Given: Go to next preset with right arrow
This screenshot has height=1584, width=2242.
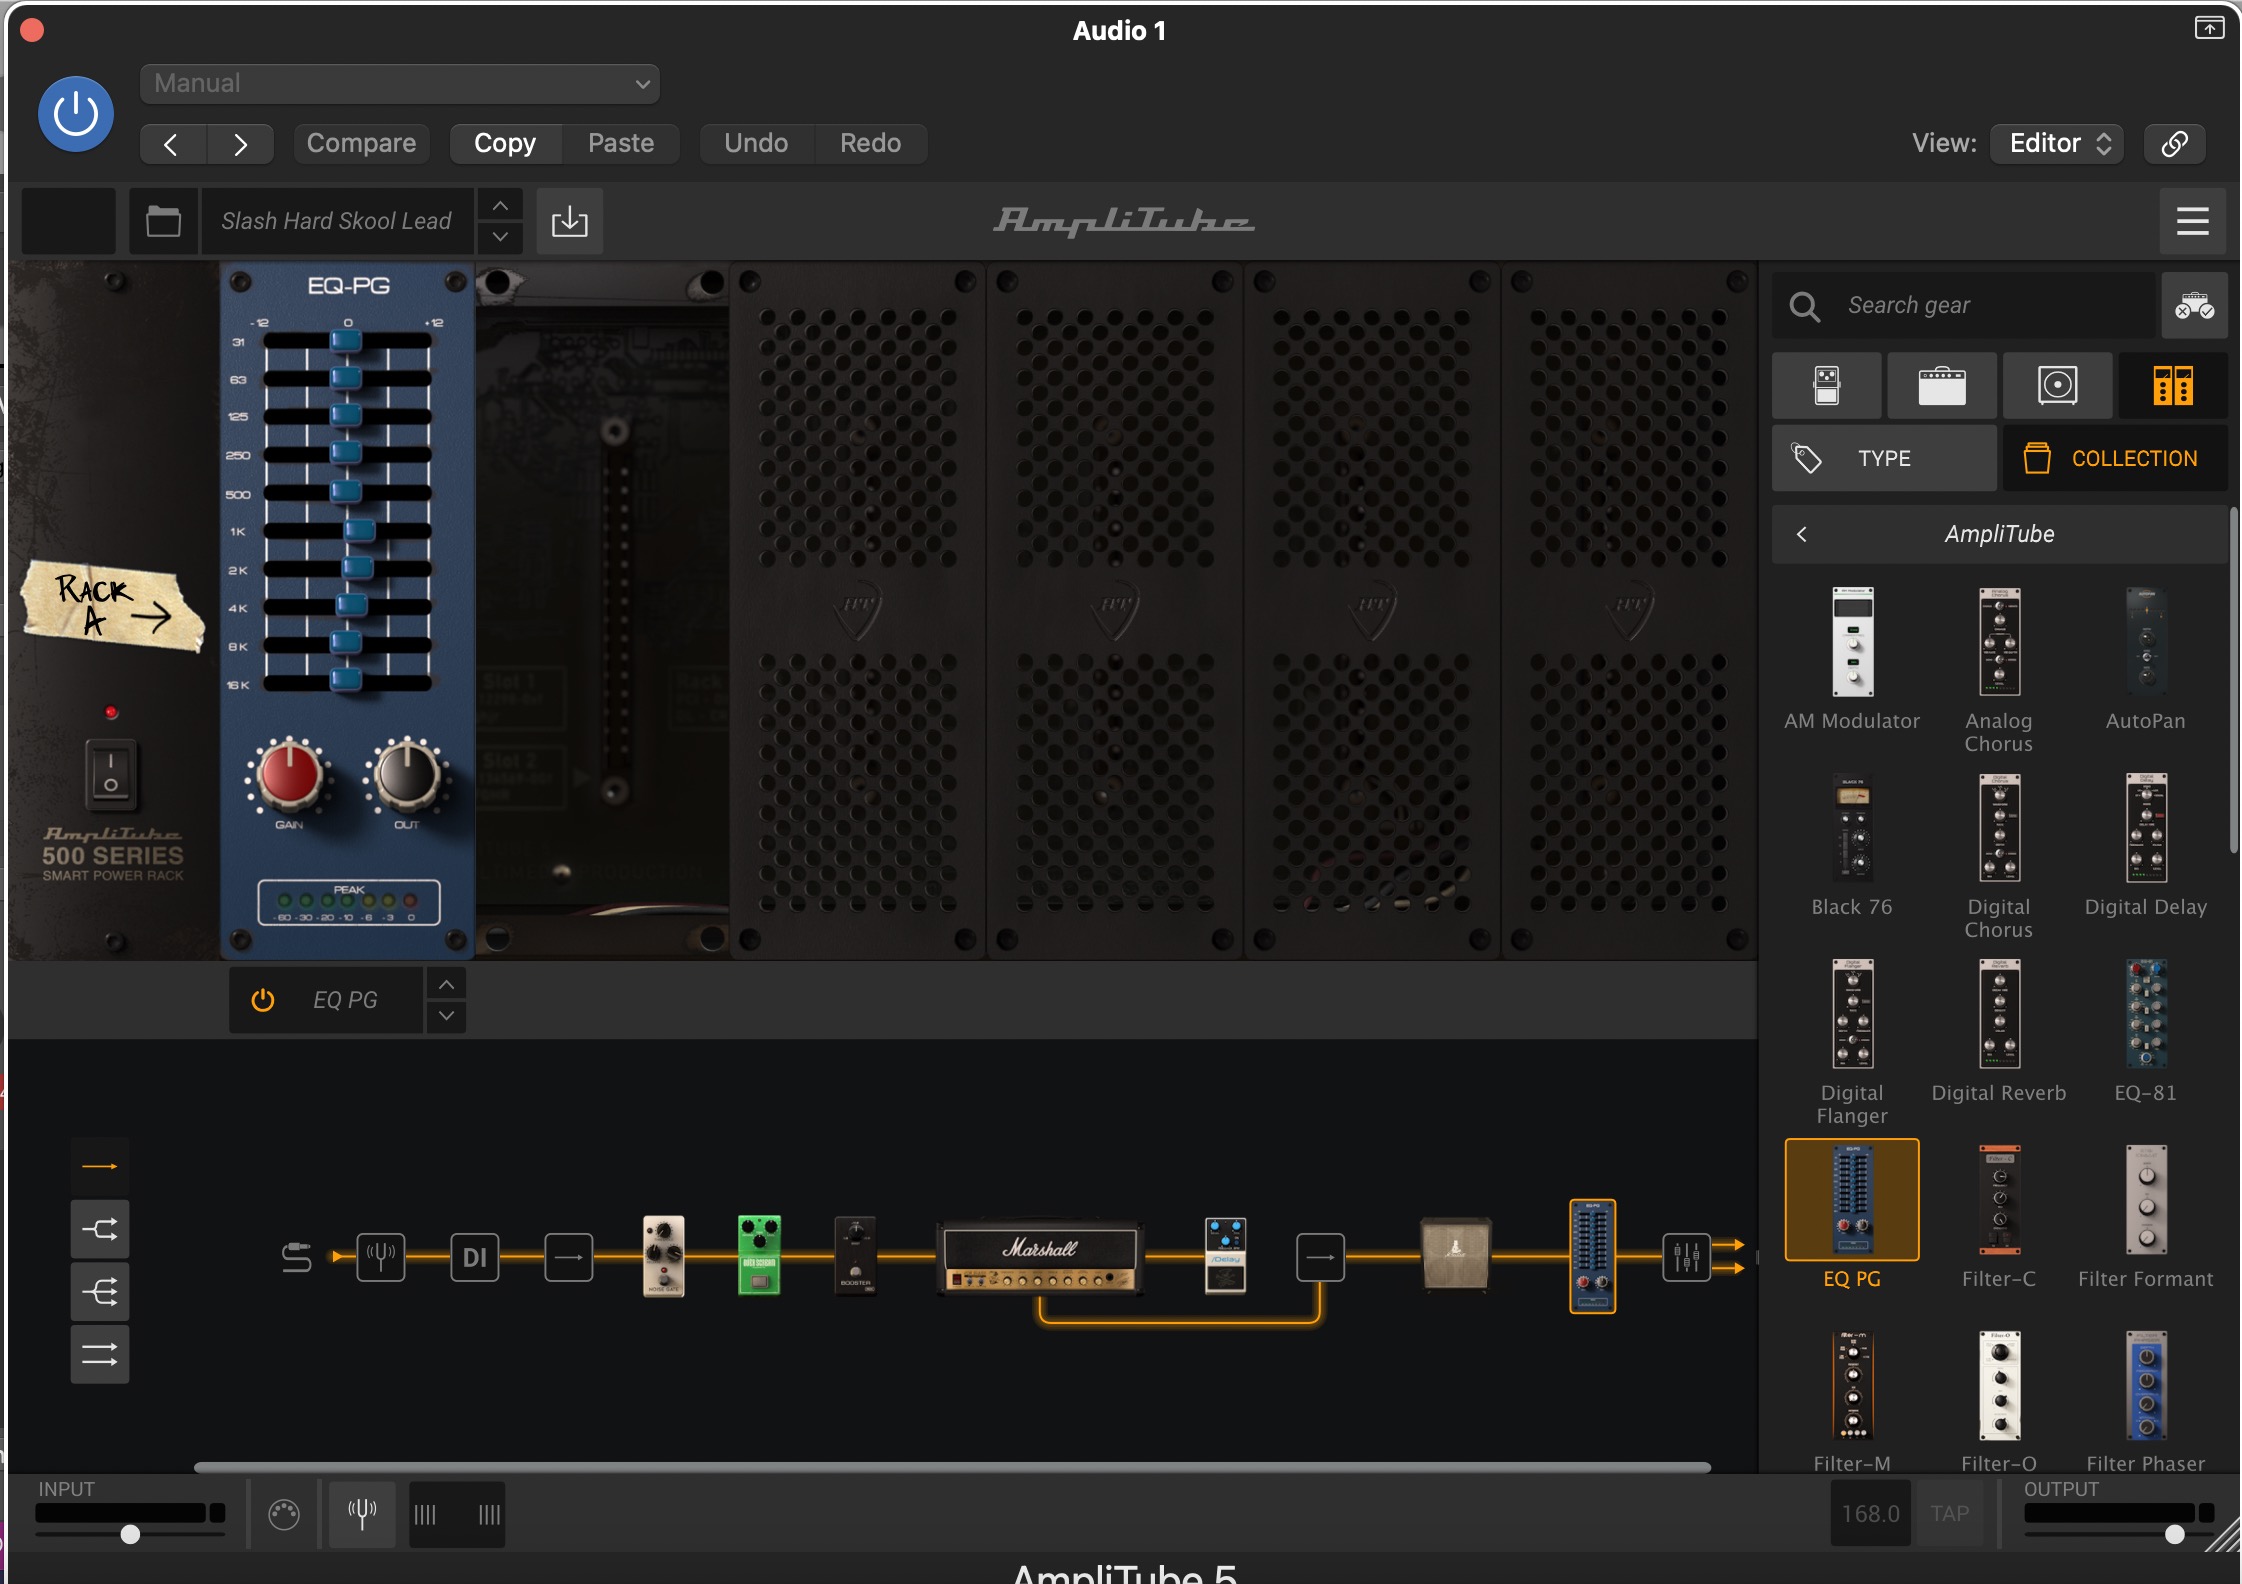Looking at the screenshot, I should 240,144.
